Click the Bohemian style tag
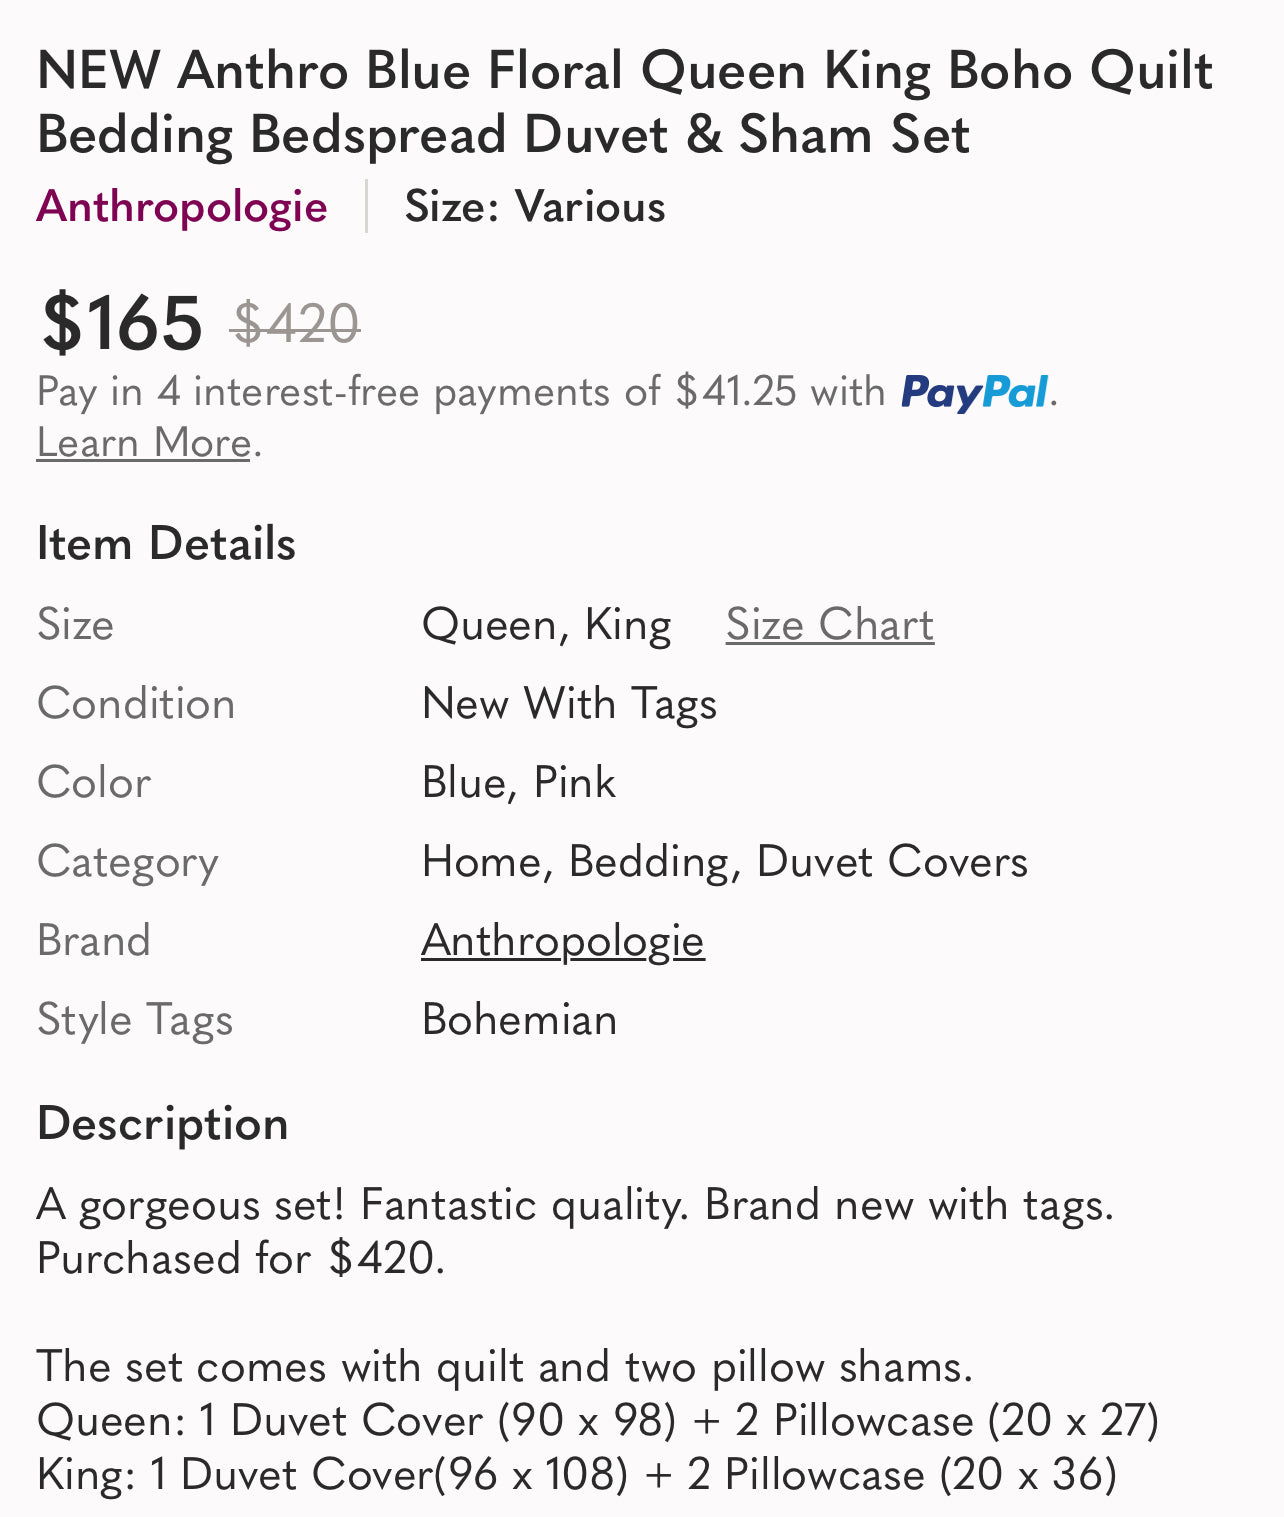The height and width of the screenshot is (1517, 1284). (x=519, y=1020)
